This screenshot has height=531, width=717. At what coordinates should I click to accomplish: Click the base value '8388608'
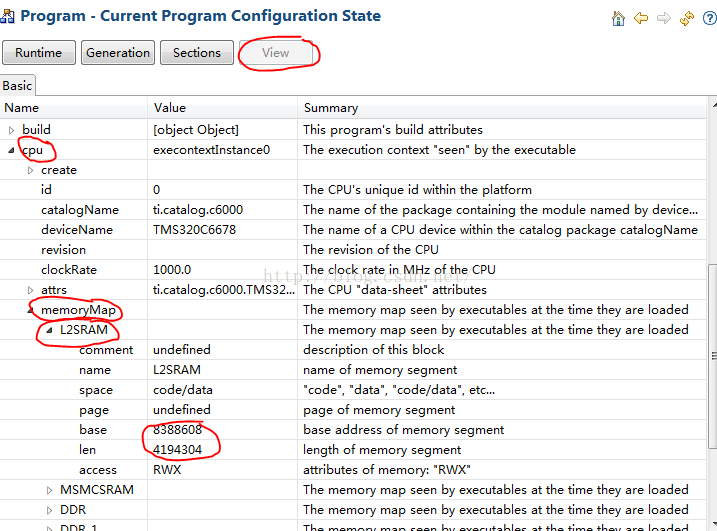tap(177, 430)
